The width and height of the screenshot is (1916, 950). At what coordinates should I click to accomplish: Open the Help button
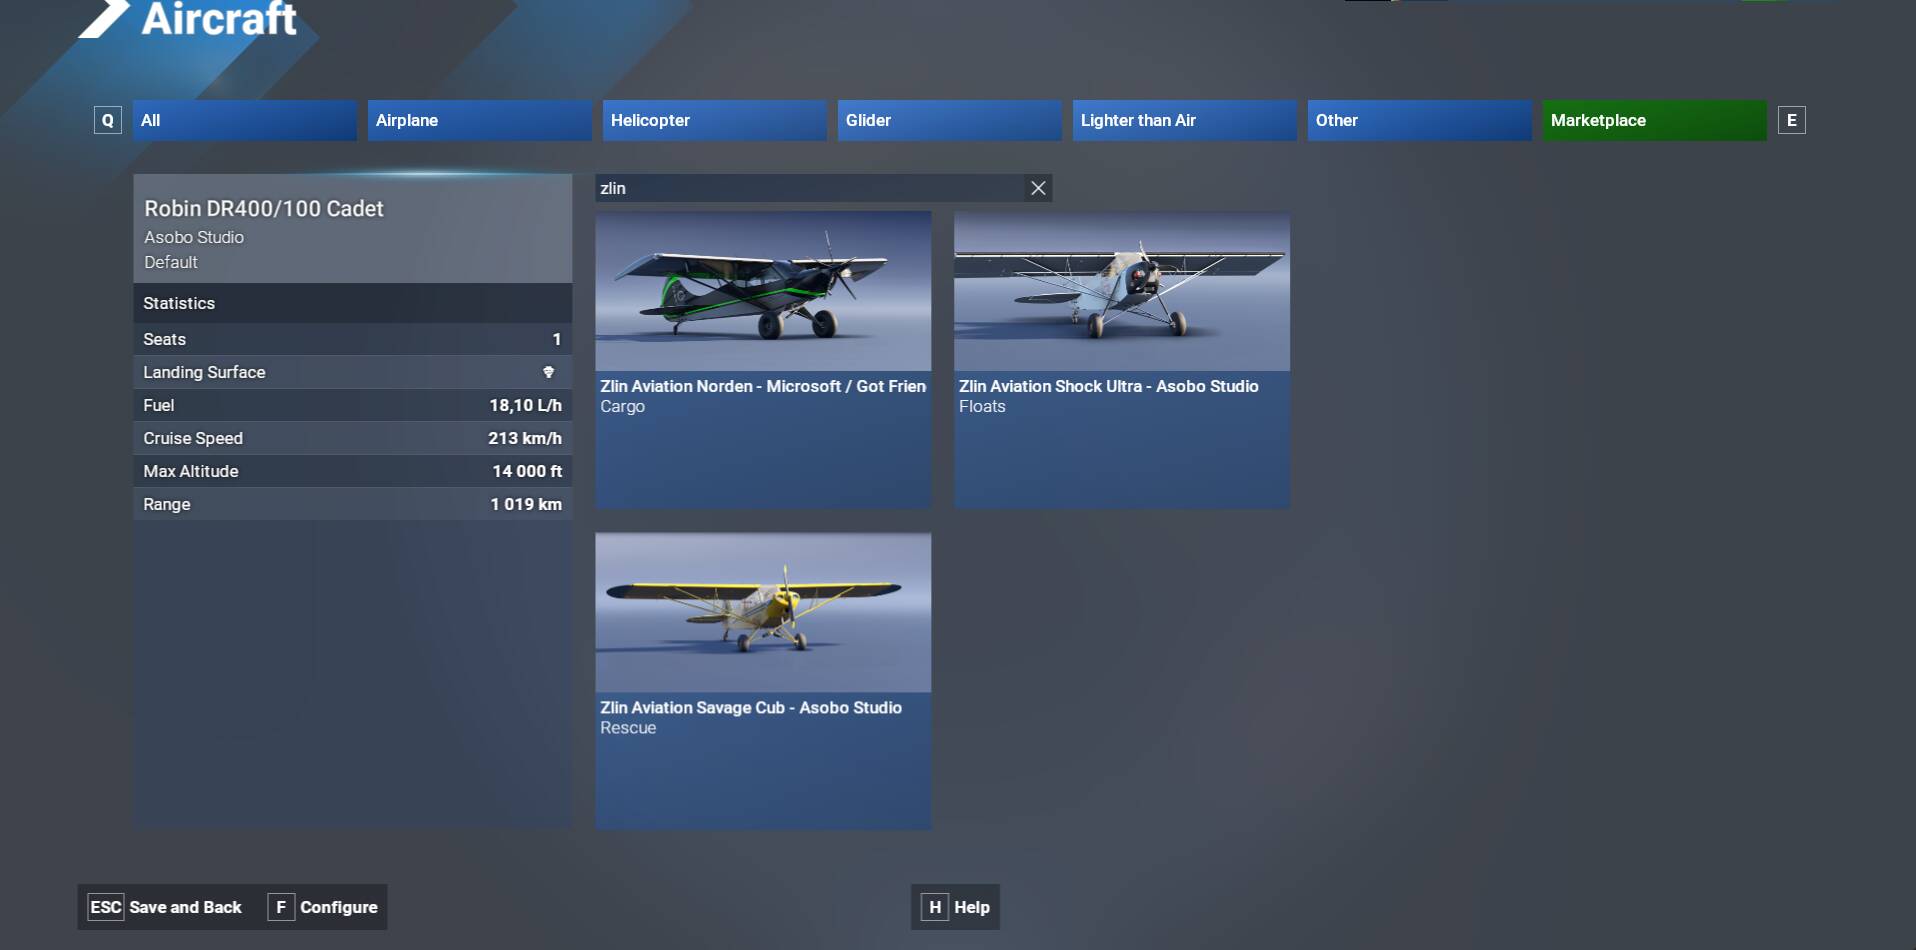click(x=956, y=907)
